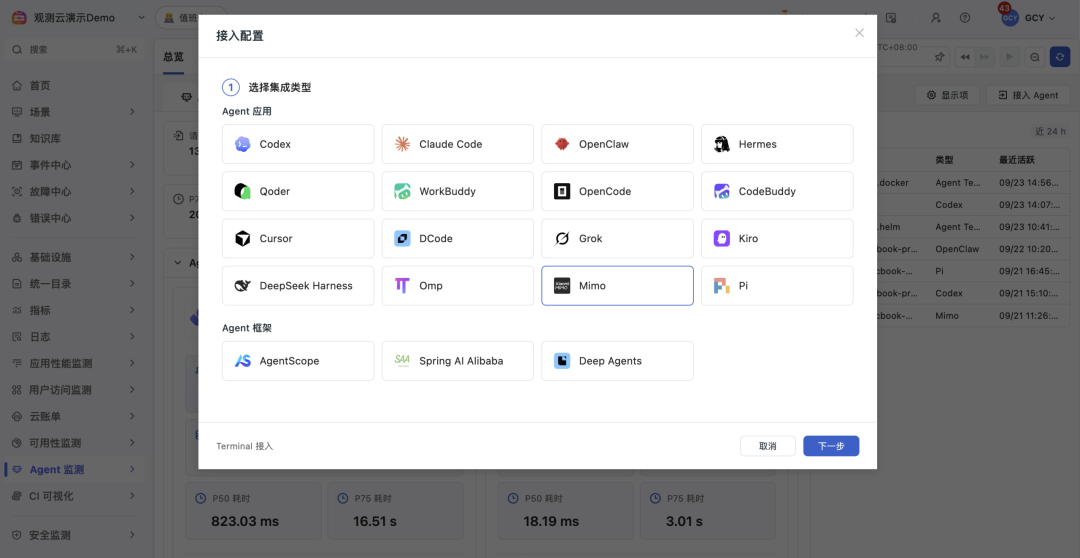Open the help question-mark icon

click(965, 18)
